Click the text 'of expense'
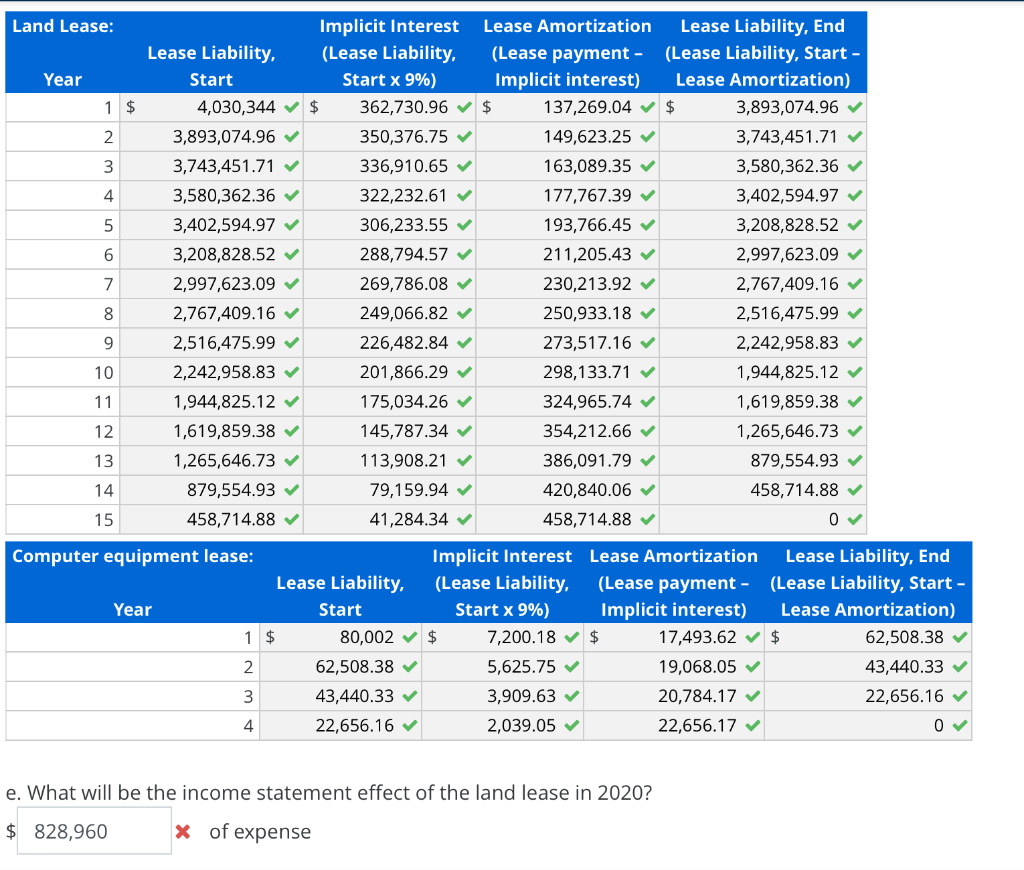The height and width of the screenshot is (870, 1024). 258,831
